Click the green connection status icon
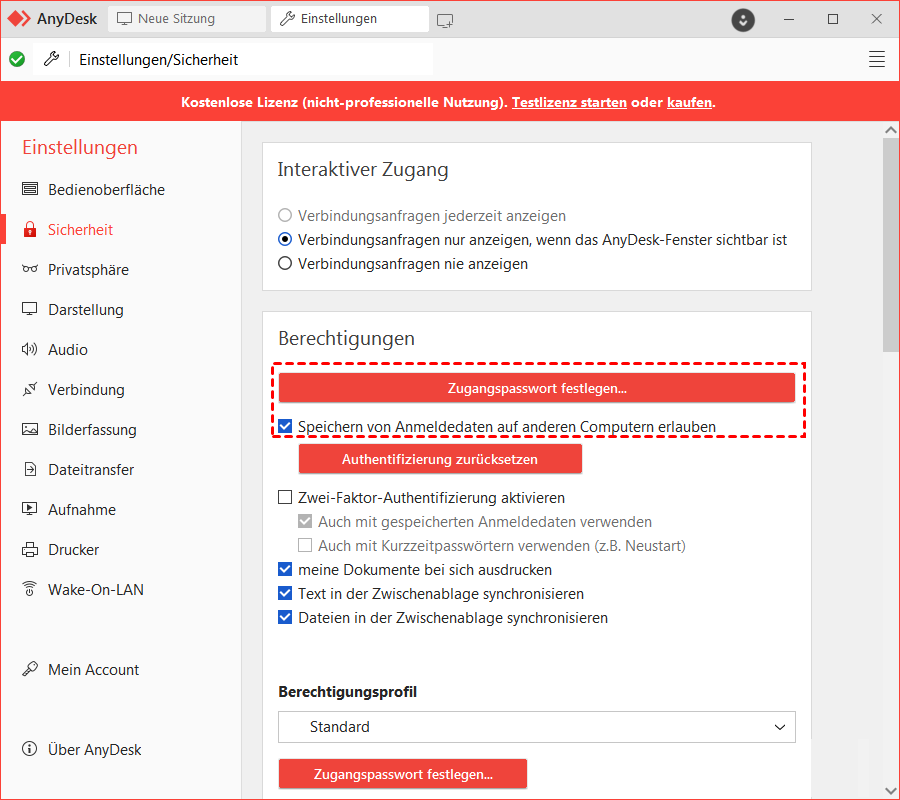900x800 pixels. pos(17,59)
